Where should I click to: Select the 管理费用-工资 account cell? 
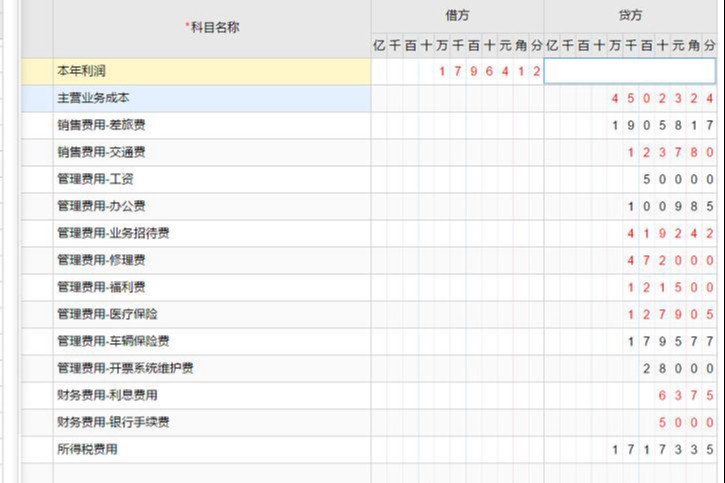coord(212,179)
